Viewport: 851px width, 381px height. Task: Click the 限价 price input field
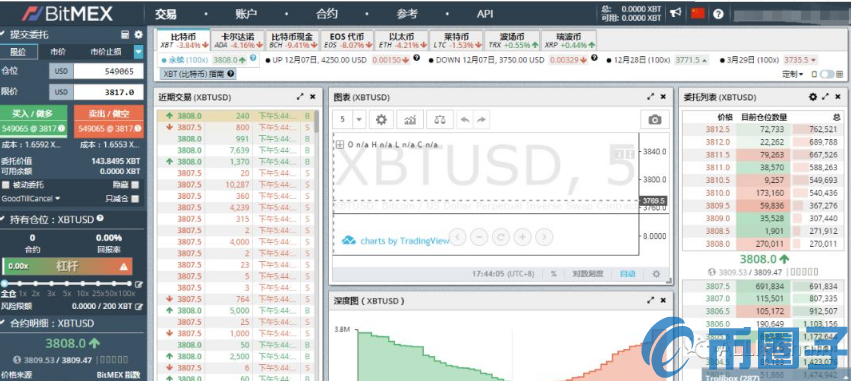[109, 92]
